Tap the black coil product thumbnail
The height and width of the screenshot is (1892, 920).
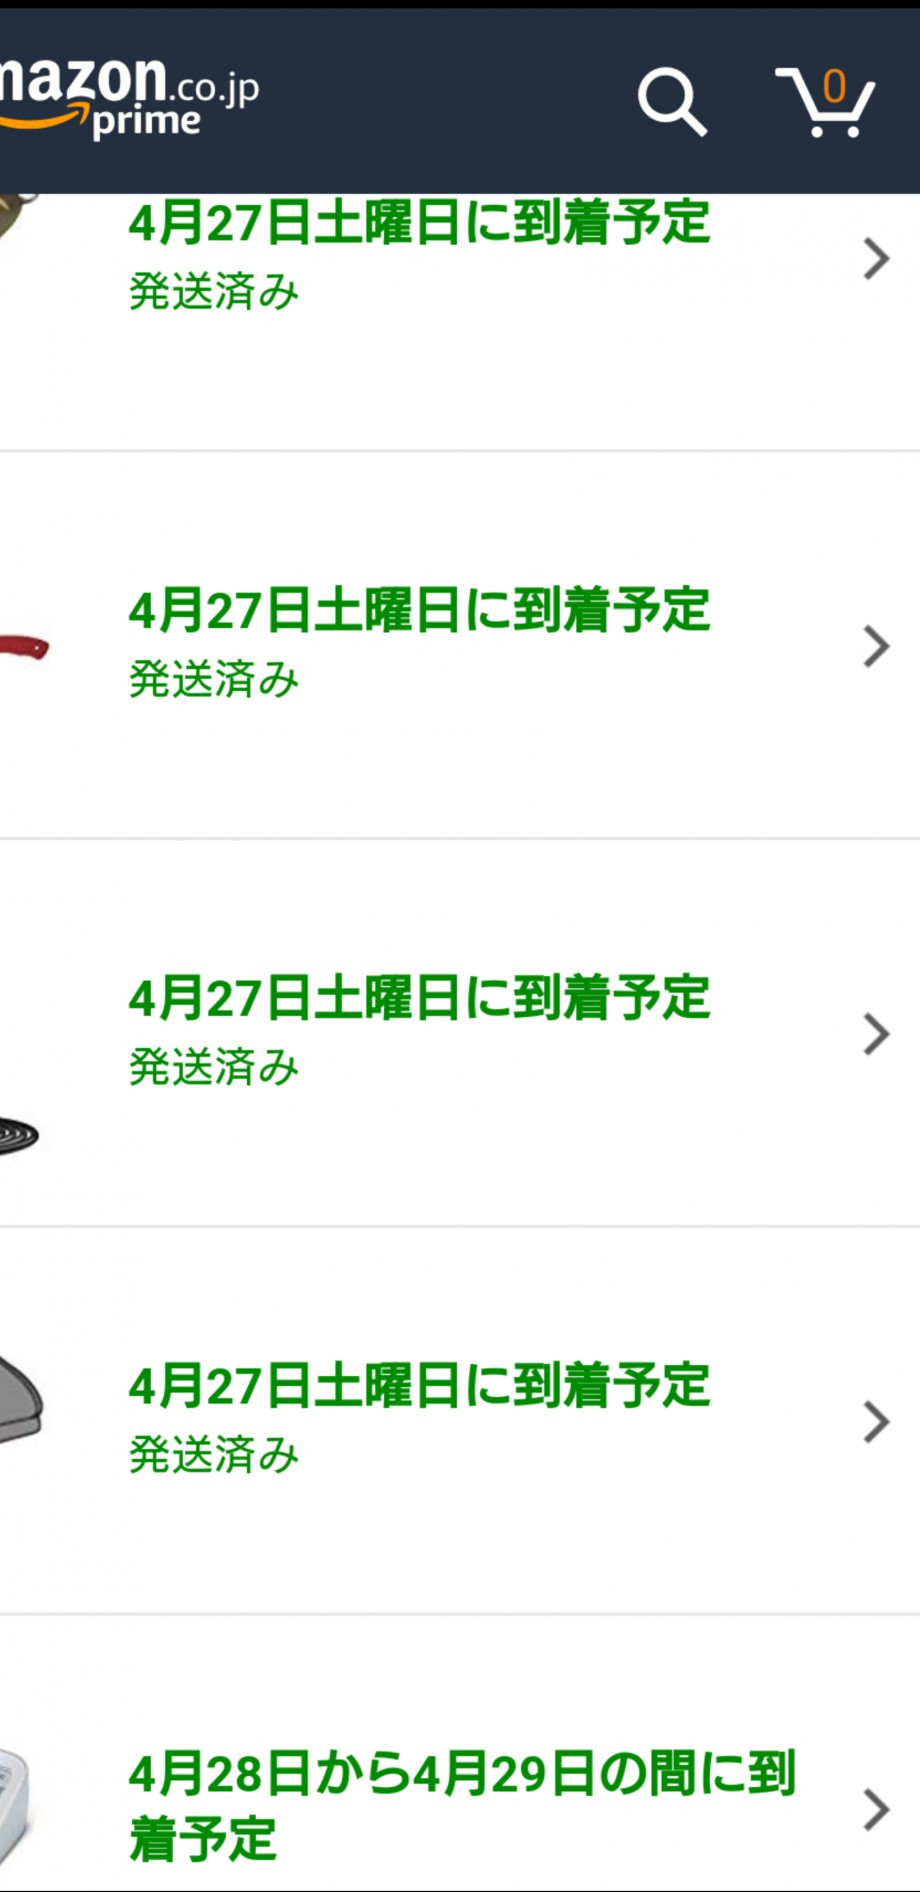tap(19, 1135)
